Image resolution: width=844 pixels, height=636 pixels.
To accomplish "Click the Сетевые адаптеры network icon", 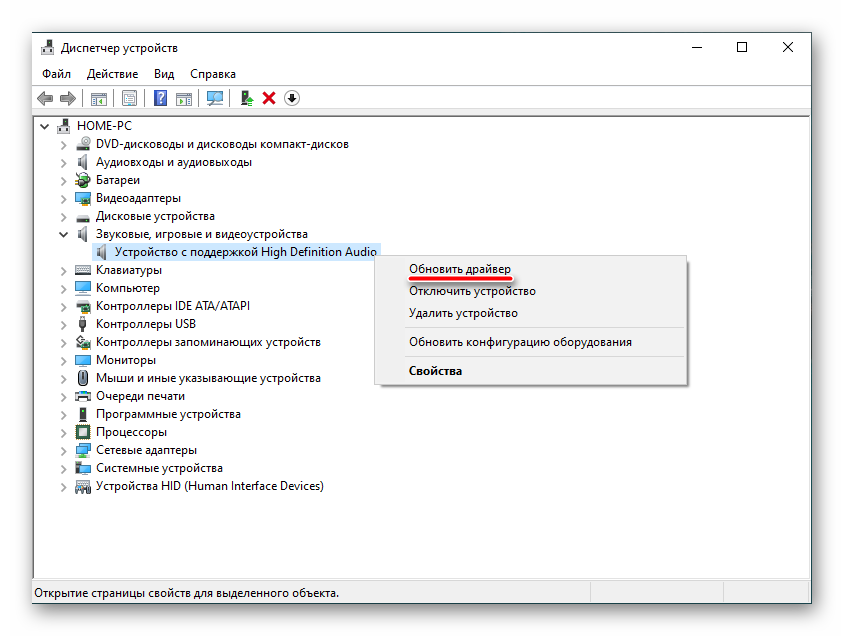I will pos(83,450).
